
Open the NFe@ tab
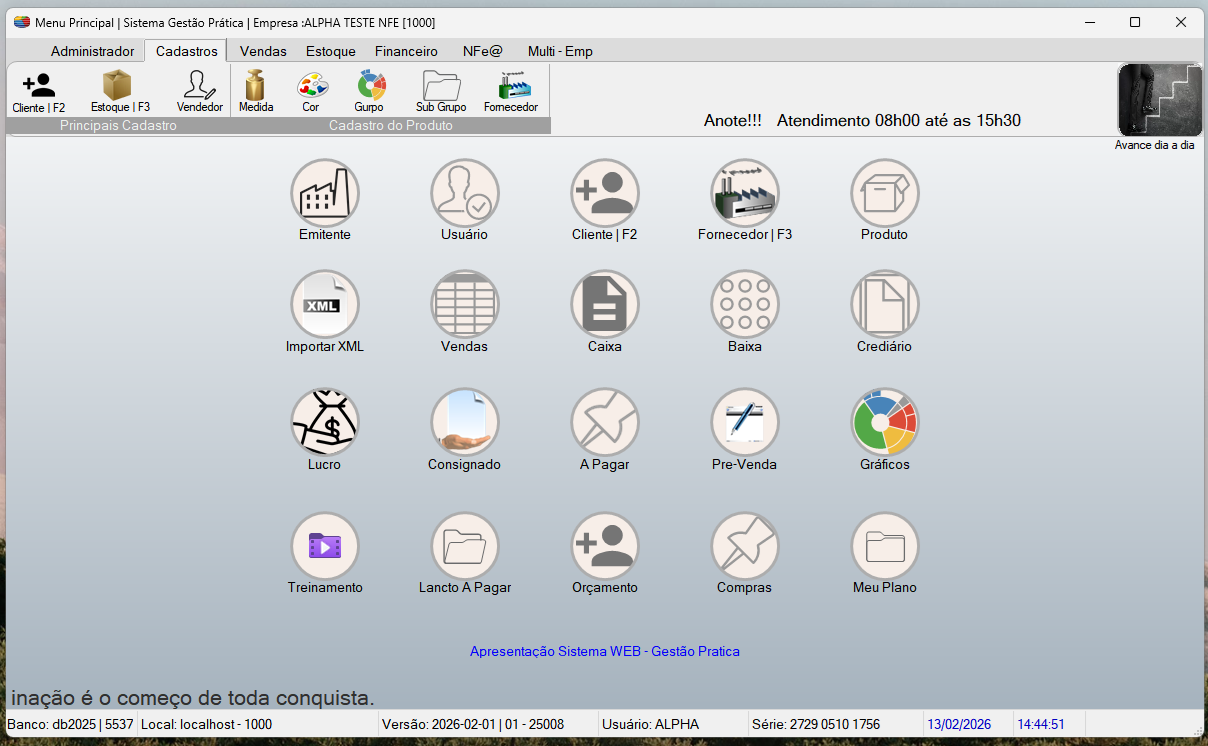point(482,51)
